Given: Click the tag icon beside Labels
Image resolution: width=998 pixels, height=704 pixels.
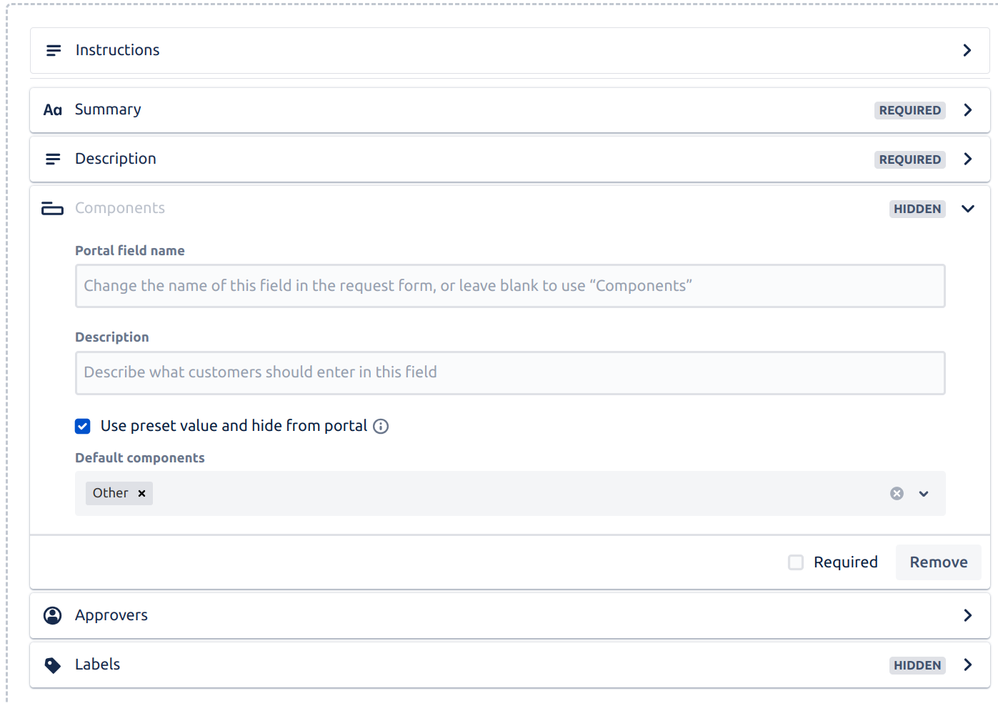Looking at the screenshot, I should [x=52, y=664].
